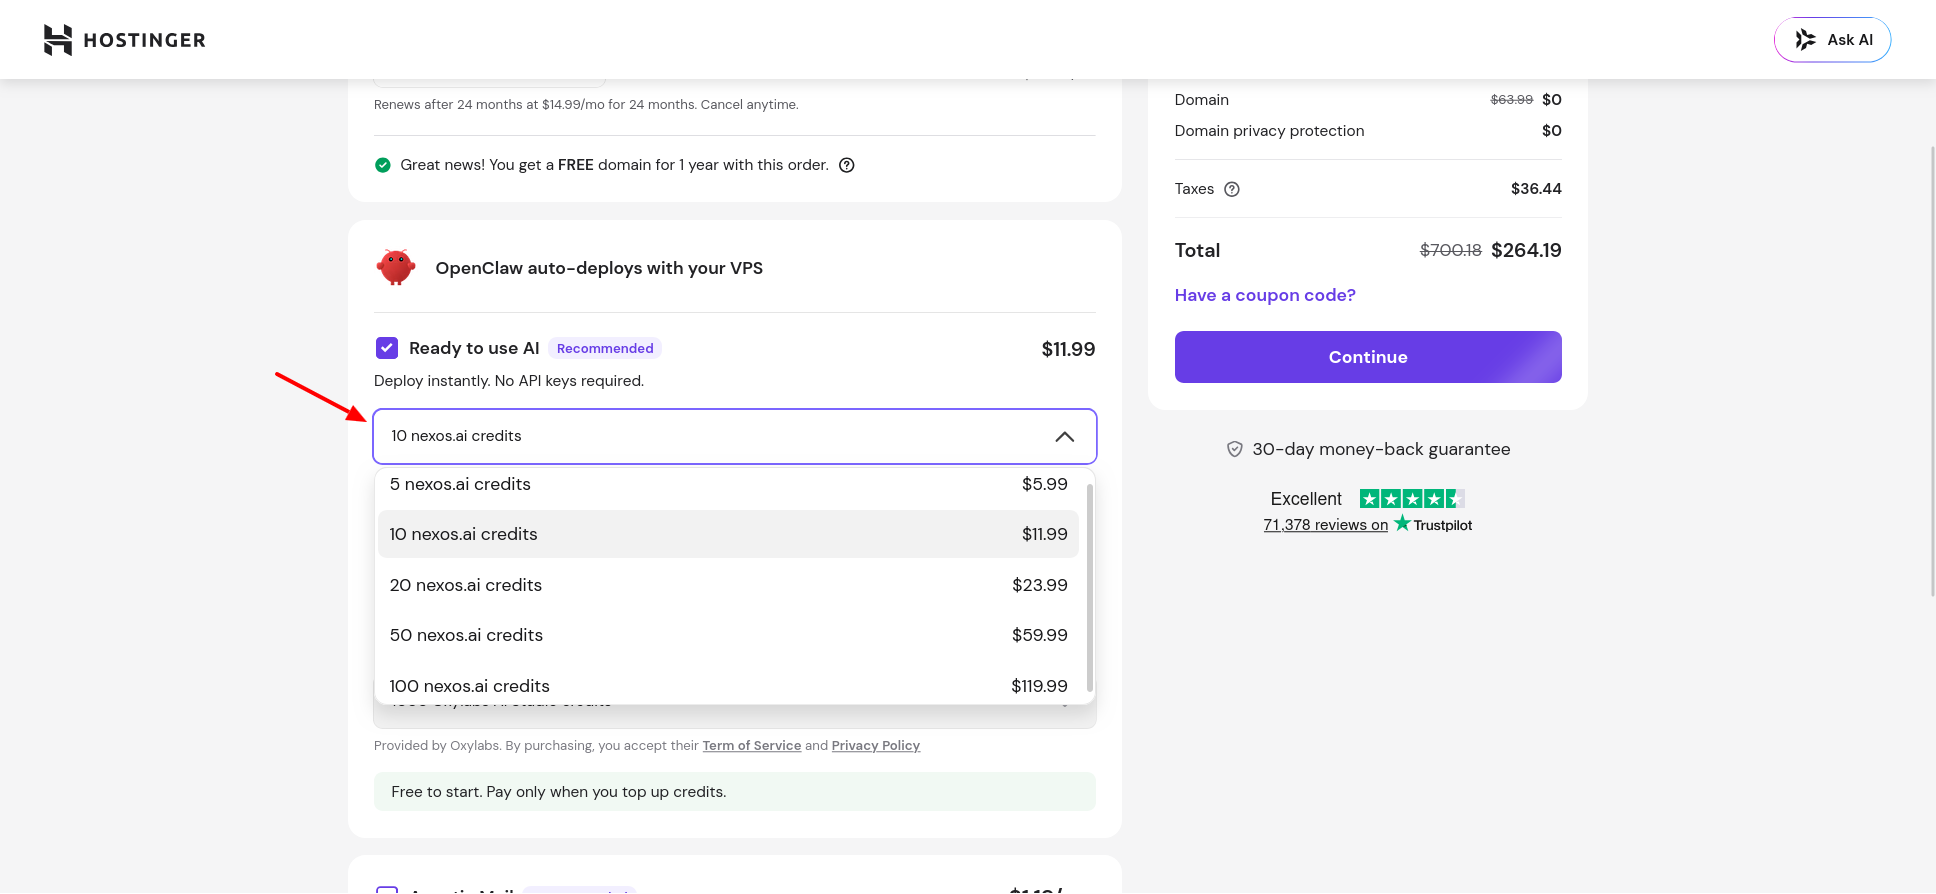Viewport: 1936px width, 894px height.
Task: Open the Term of Service link
Action: 752,746
